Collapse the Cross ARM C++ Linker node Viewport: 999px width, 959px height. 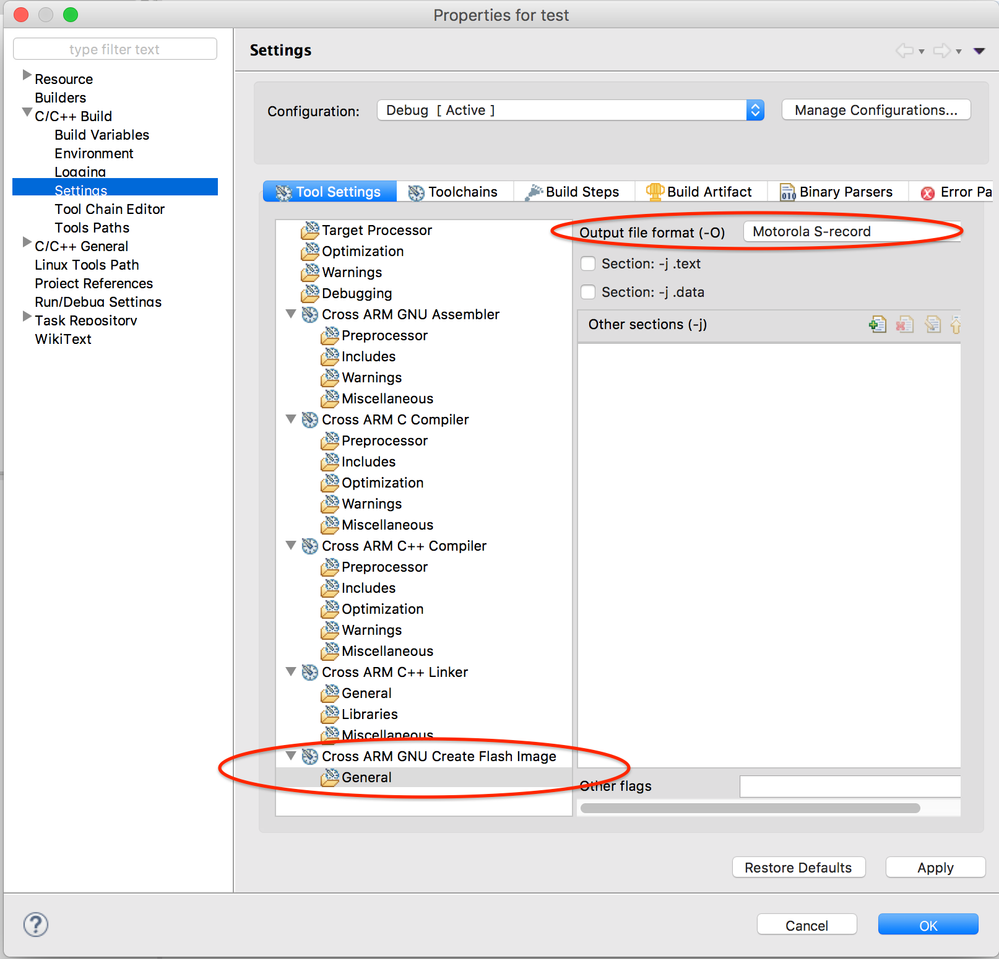(291, 671)
